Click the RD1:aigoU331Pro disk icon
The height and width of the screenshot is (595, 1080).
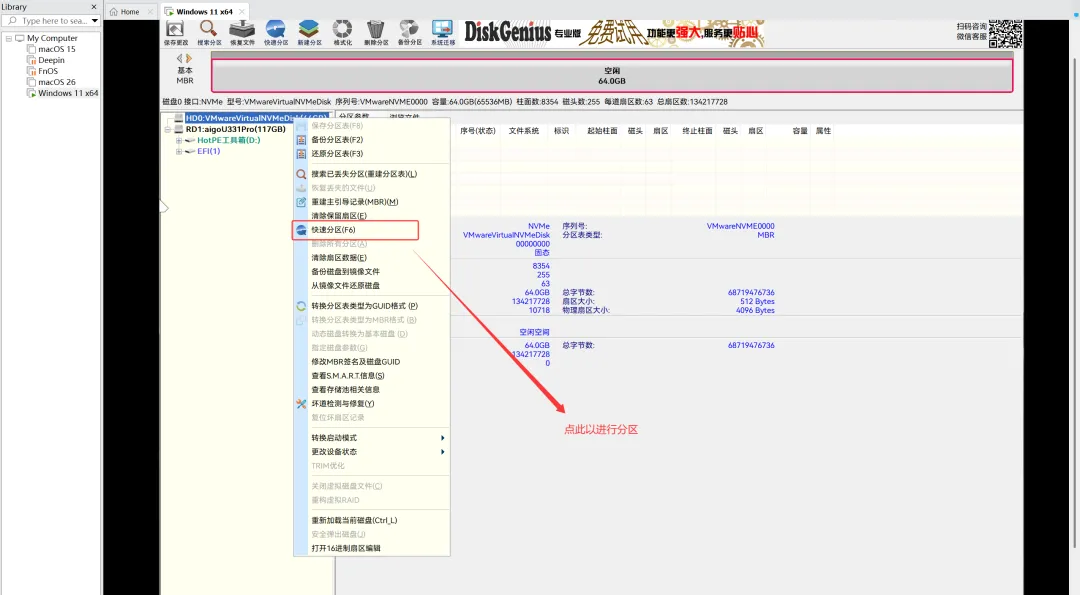coord(179,129)
